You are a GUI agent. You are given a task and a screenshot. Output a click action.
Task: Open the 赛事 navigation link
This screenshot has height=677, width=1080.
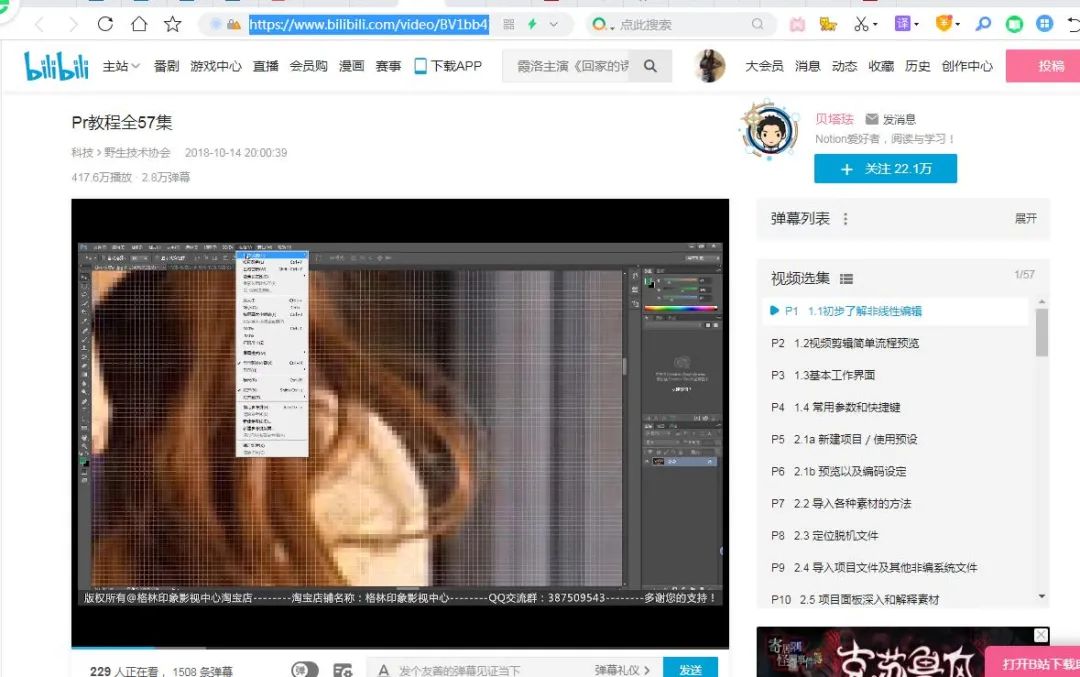[388, 66]
